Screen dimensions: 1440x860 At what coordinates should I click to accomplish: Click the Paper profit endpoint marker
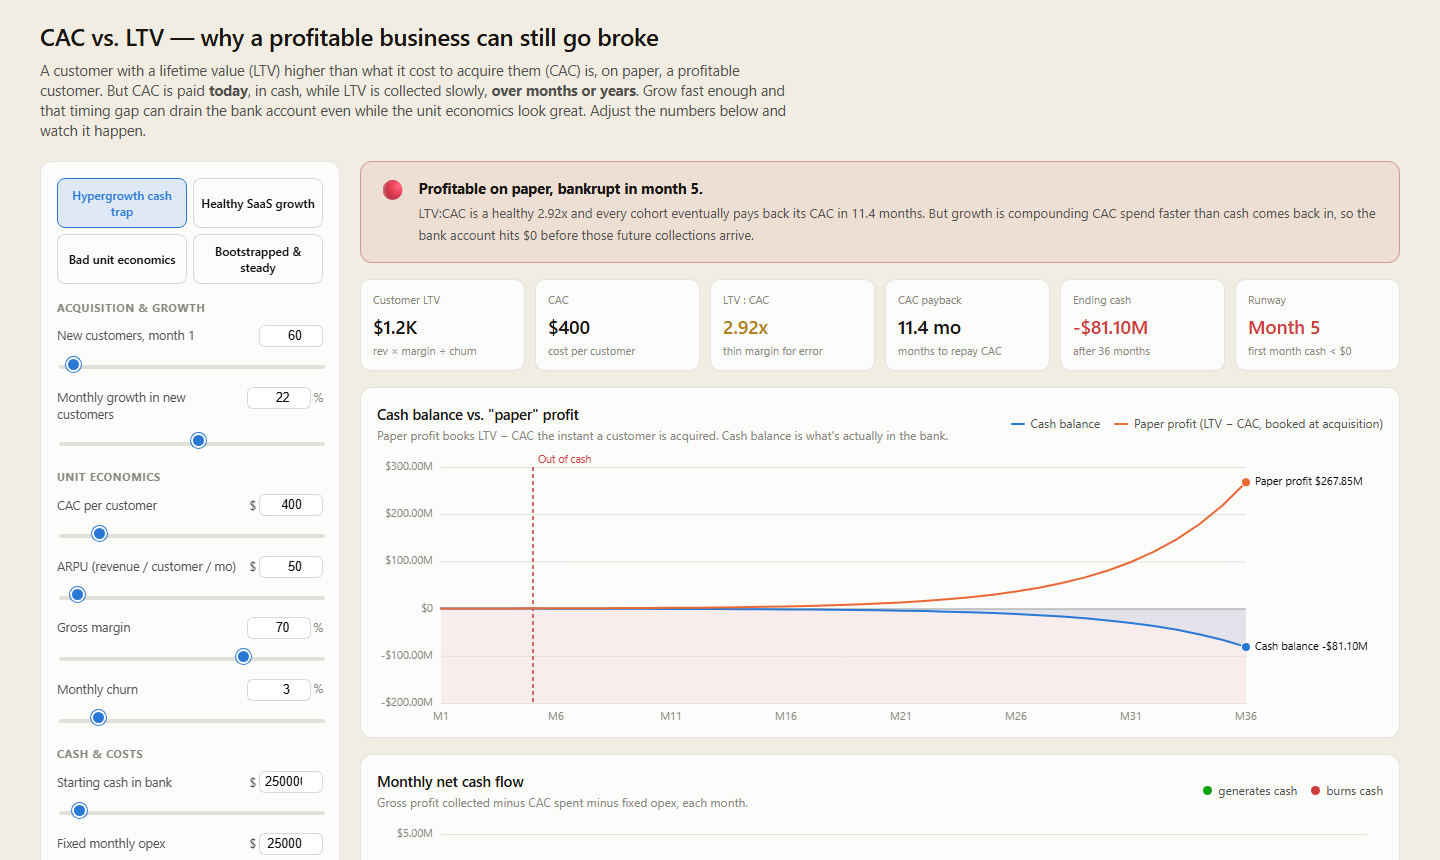coord(1246,482)
